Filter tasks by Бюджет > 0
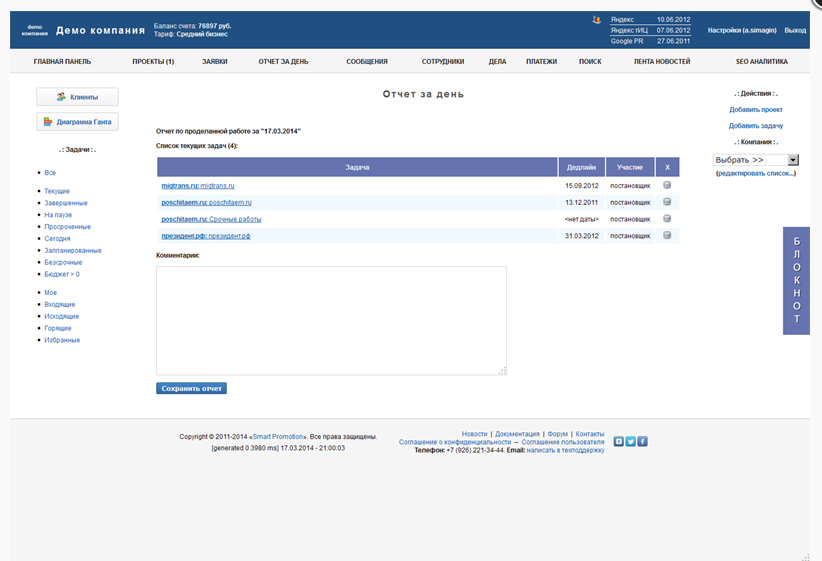 click(62, 274)
